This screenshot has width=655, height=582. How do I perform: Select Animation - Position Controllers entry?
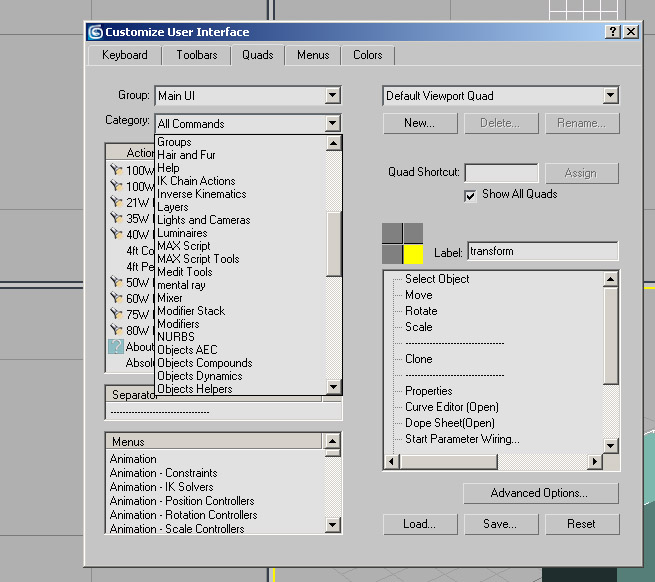pos(182,501)
